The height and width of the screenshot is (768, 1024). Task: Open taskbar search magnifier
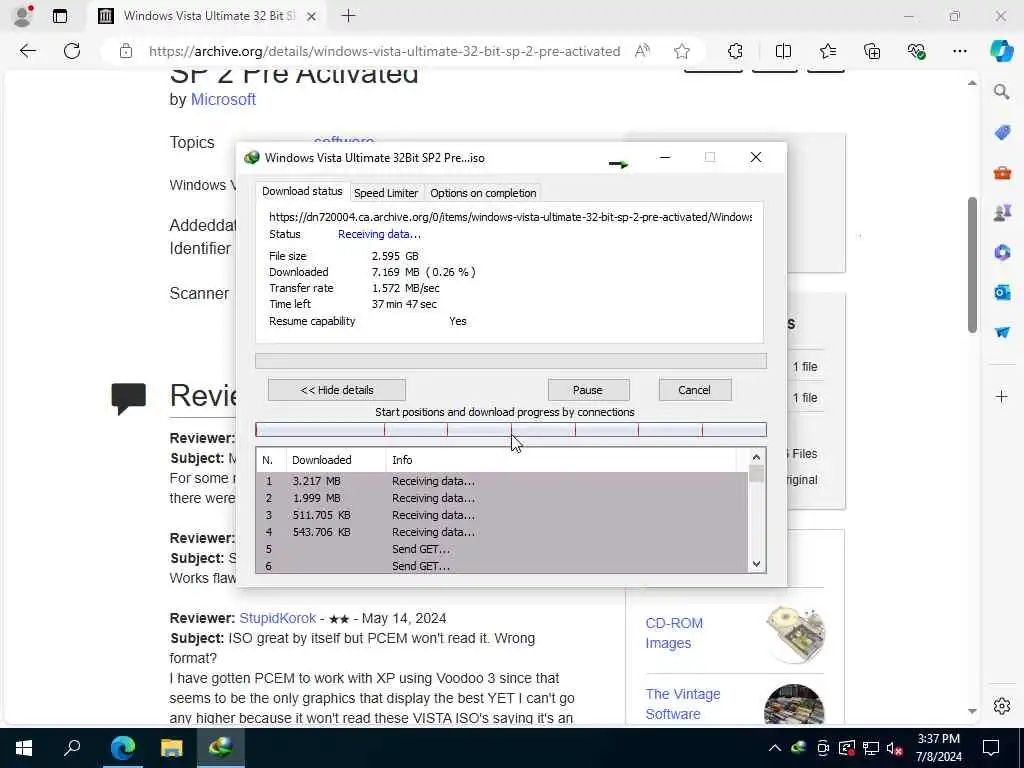pyautogui.click(x=72, y=748)
